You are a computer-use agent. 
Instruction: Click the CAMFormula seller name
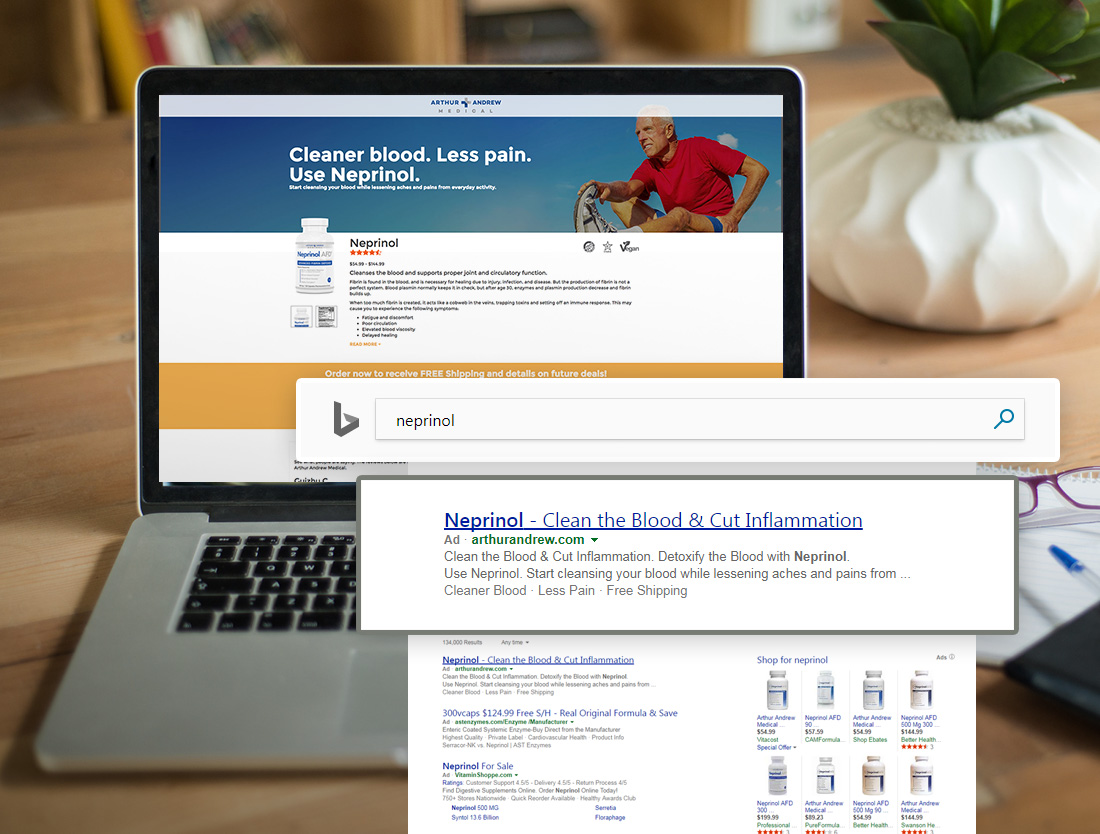pyautogui.click(x=824, y=740)
